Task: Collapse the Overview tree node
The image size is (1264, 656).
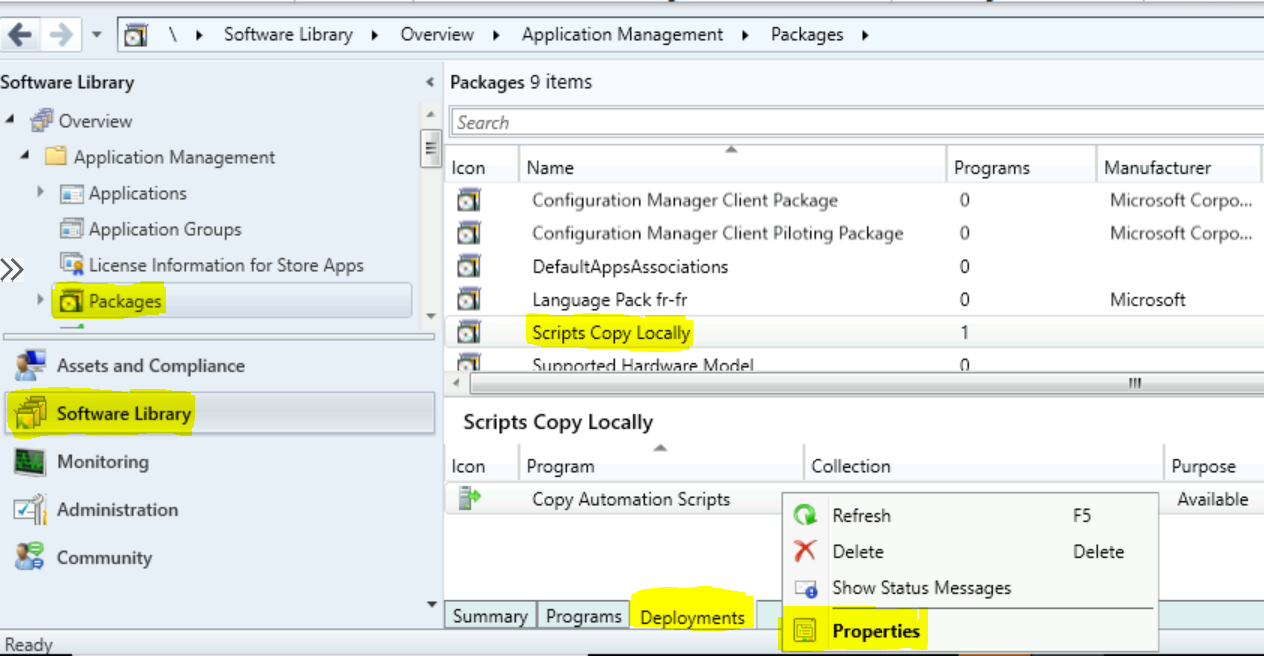Action: tap(11, 121)
